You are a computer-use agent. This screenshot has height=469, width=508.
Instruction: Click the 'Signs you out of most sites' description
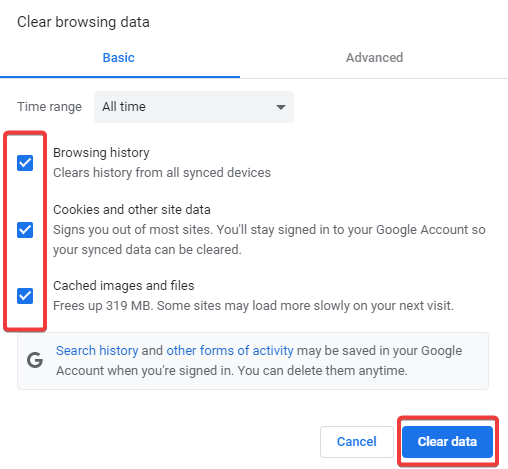tap(269, 240)
